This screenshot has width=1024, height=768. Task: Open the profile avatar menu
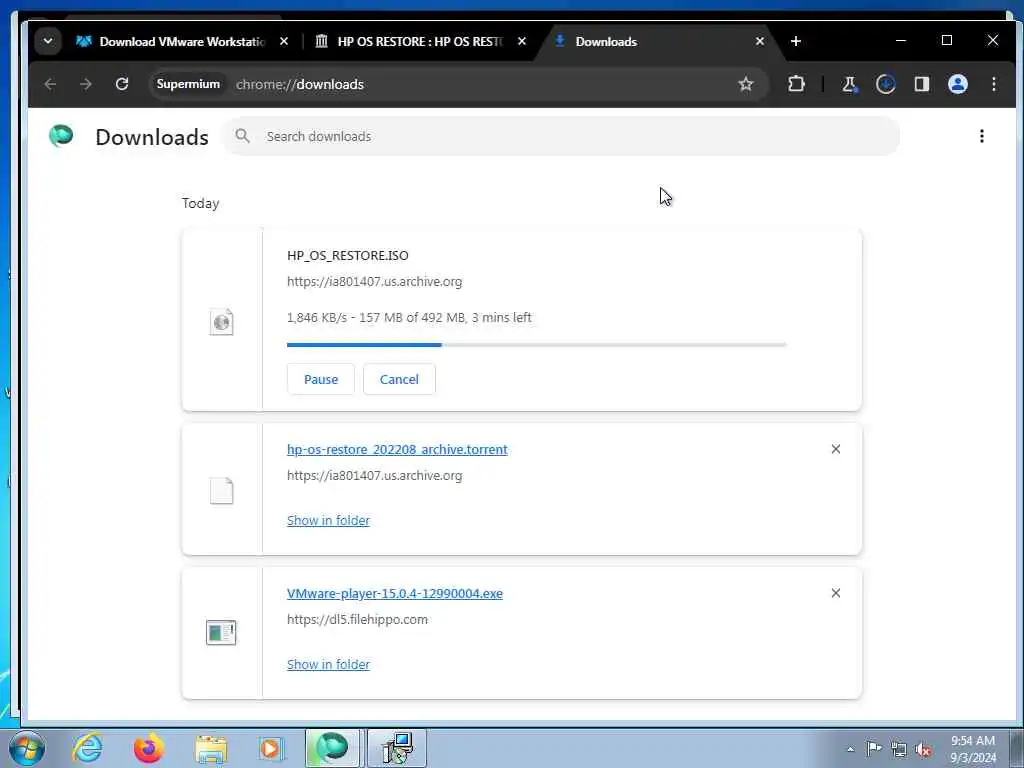[x=957, y=84]
